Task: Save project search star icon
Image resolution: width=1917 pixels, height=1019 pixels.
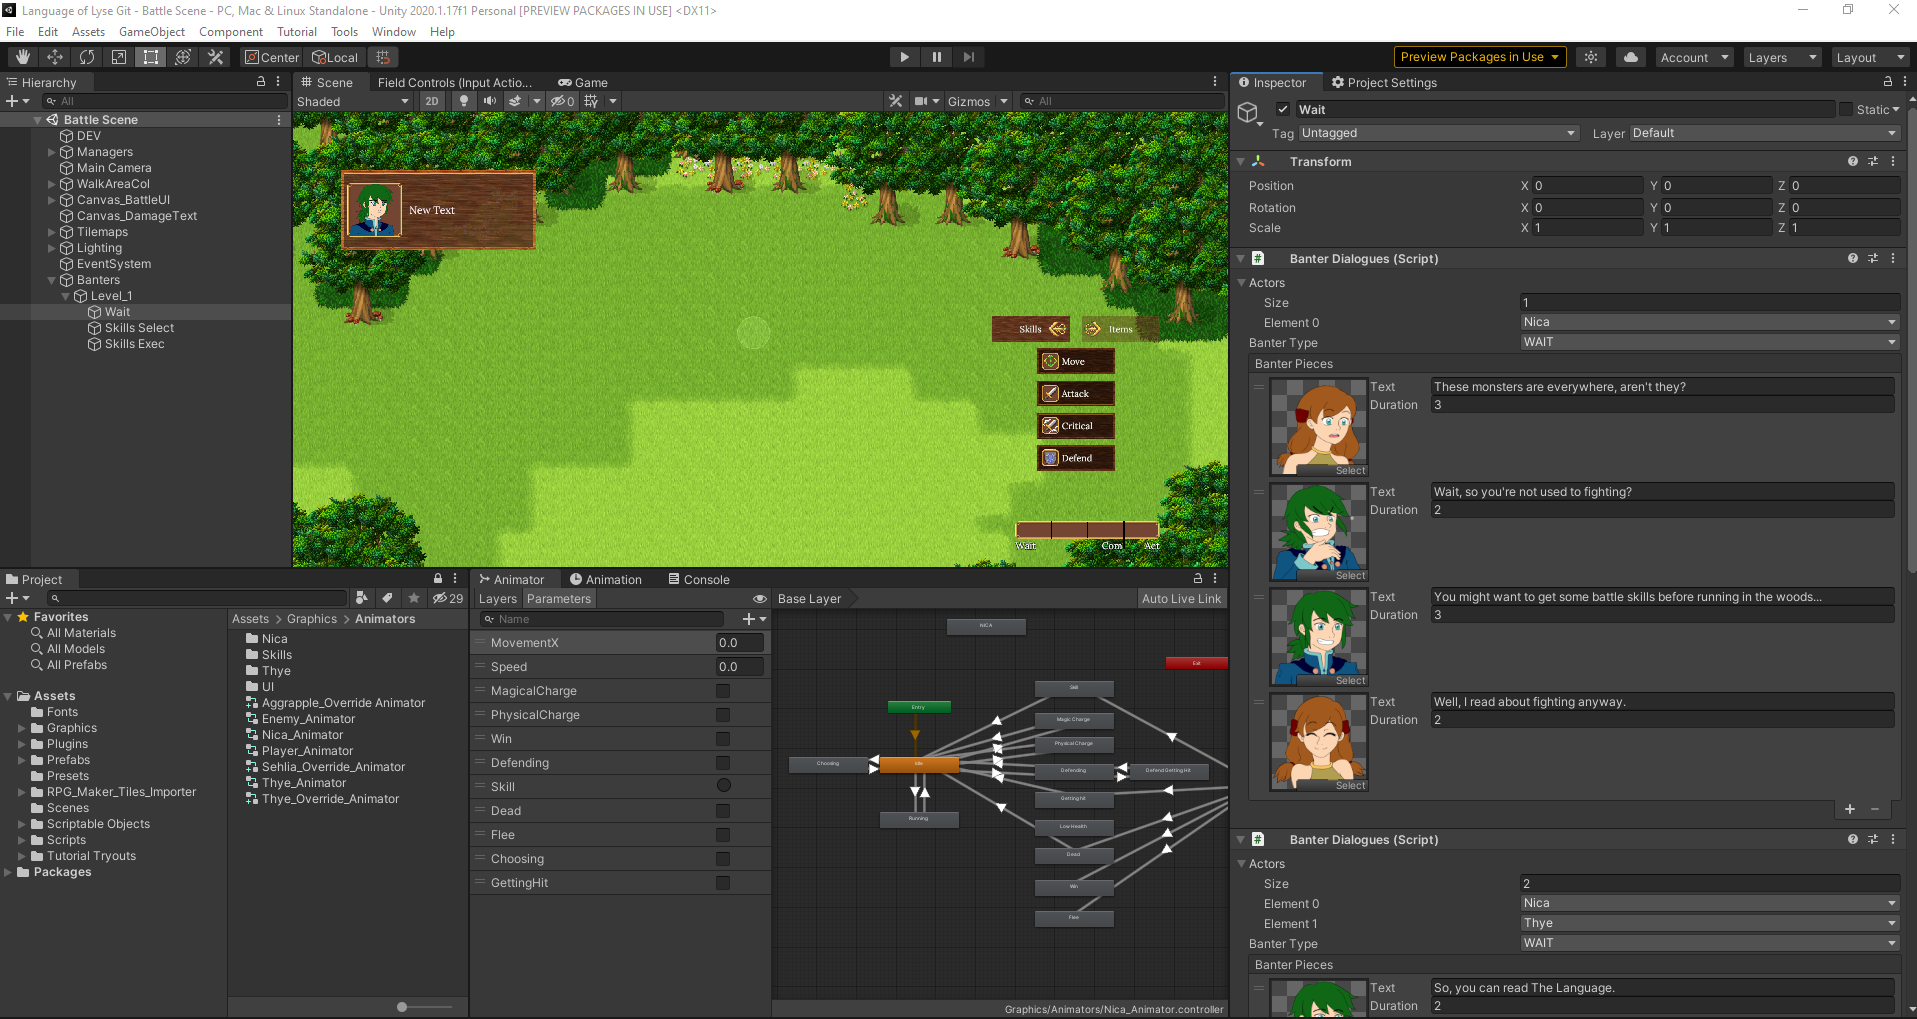Action: coord(414,598)
